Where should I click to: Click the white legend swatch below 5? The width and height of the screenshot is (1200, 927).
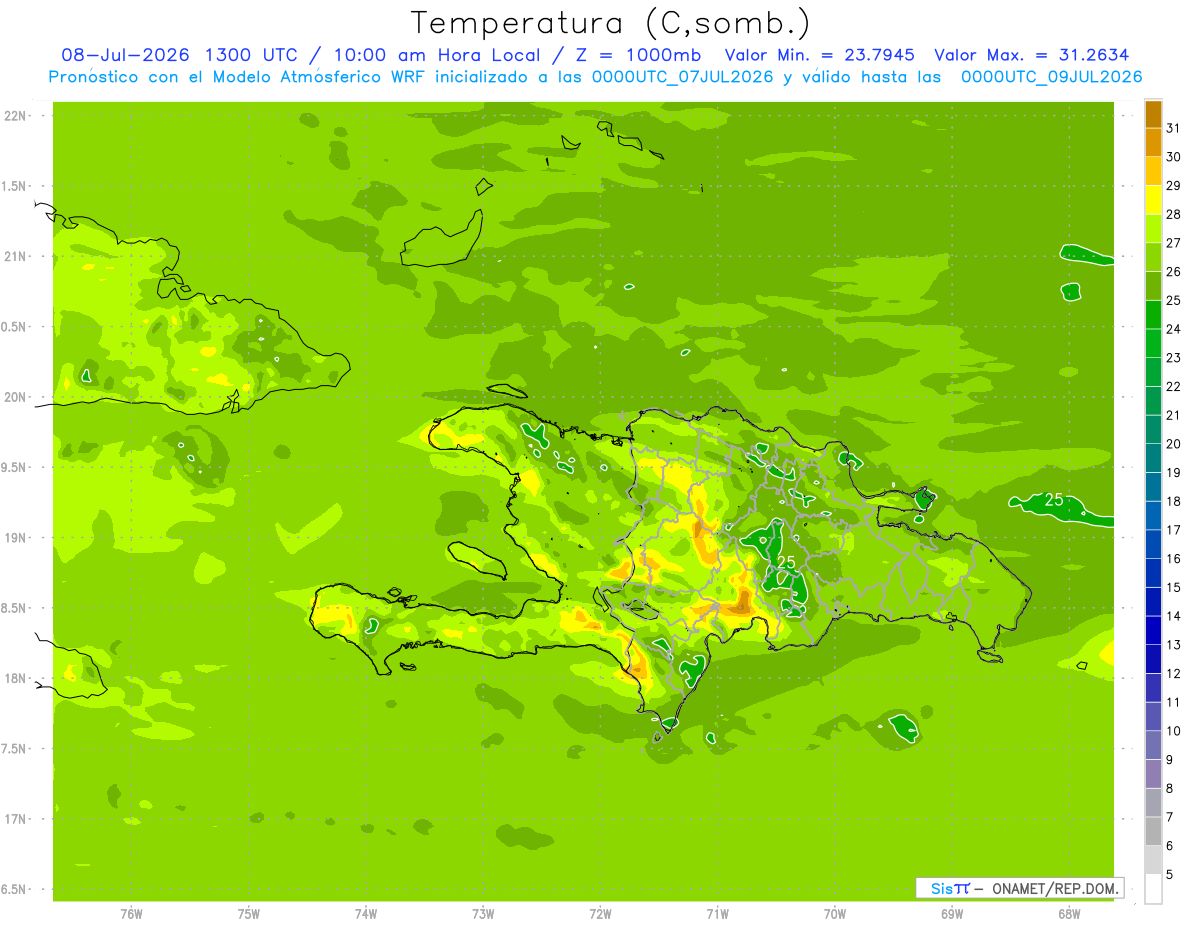coord(1153,889)
